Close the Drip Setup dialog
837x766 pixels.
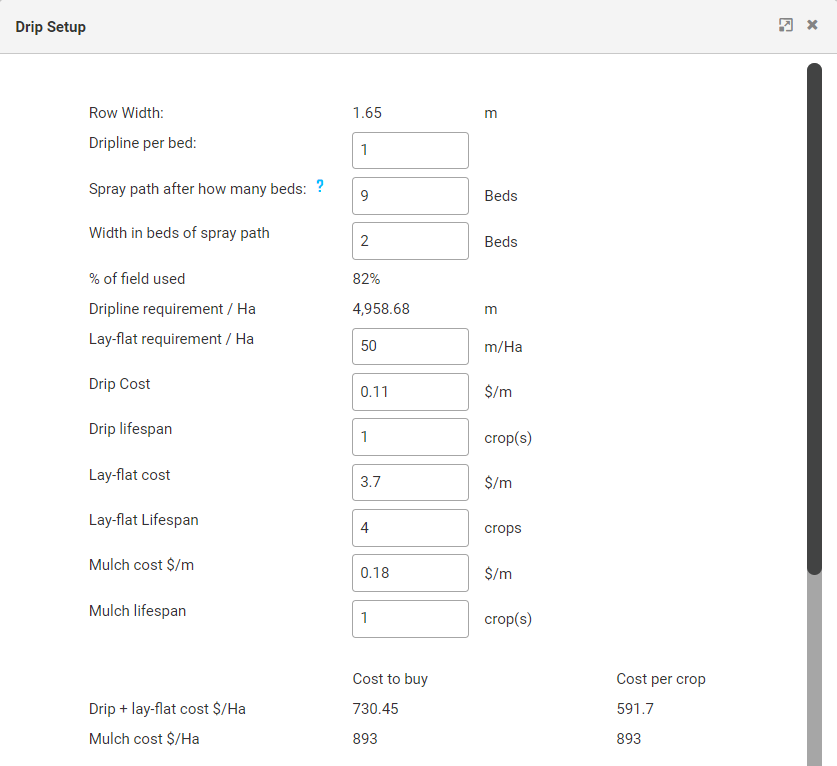(812, 25)
